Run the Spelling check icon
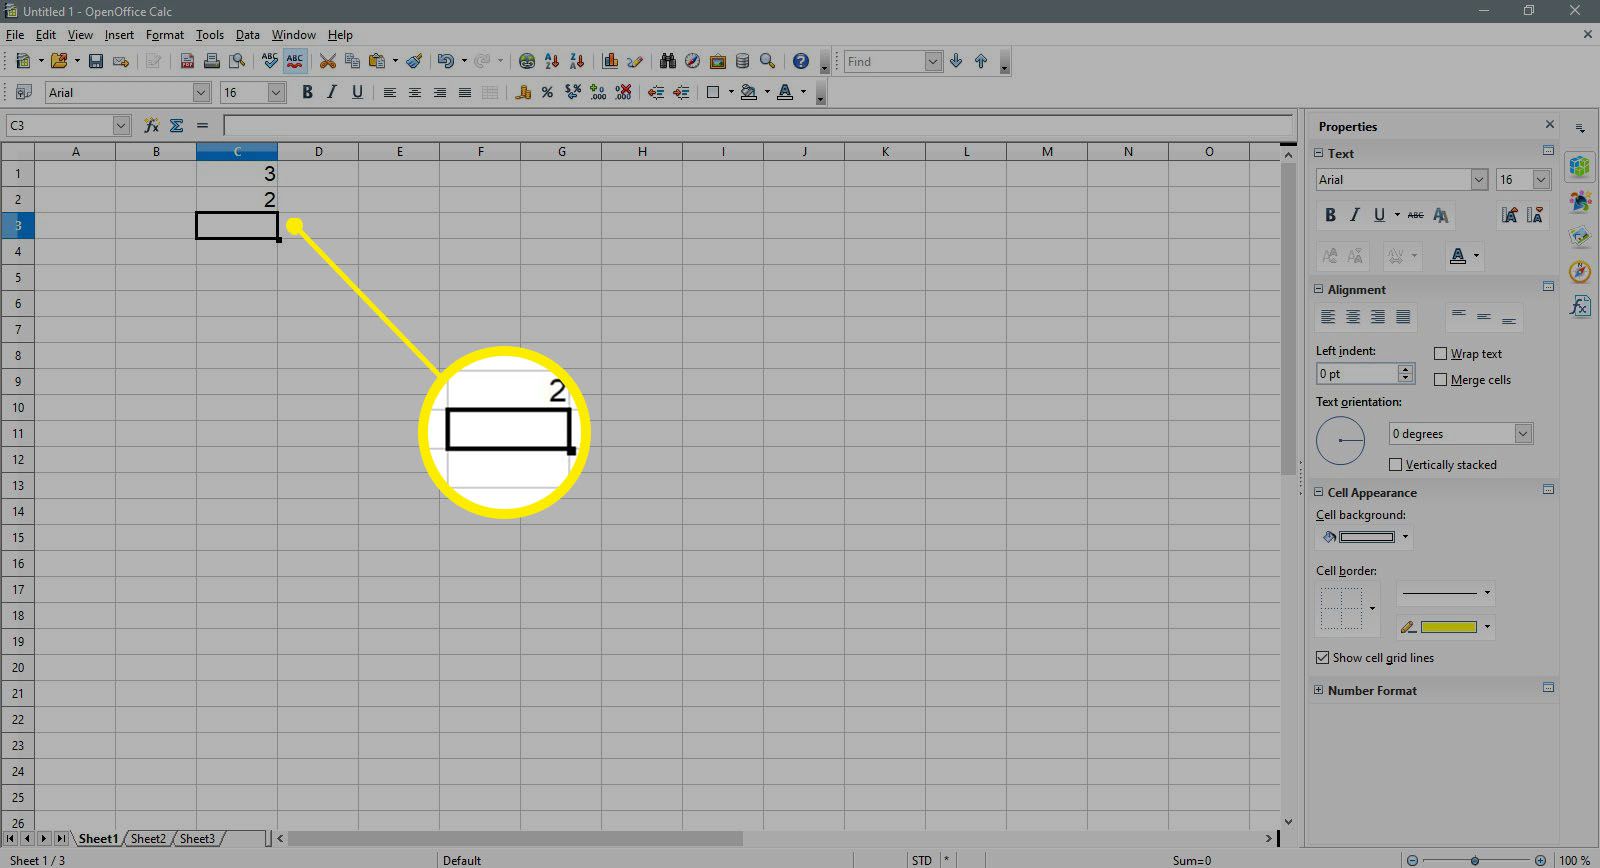1600x868 pixels. (x=270, y=62)
